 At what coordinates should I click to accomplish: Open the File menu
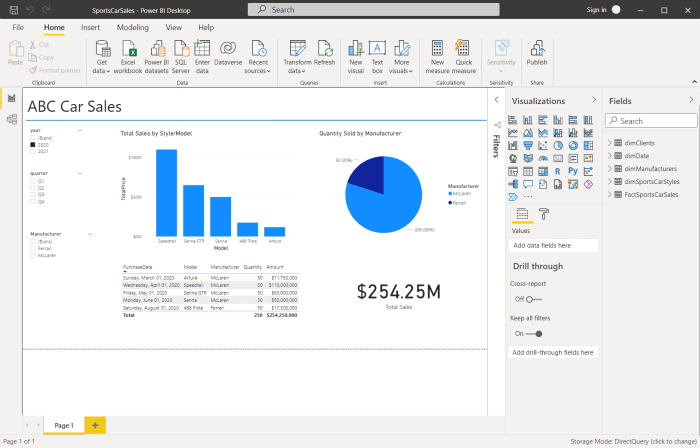pos(18,27)
